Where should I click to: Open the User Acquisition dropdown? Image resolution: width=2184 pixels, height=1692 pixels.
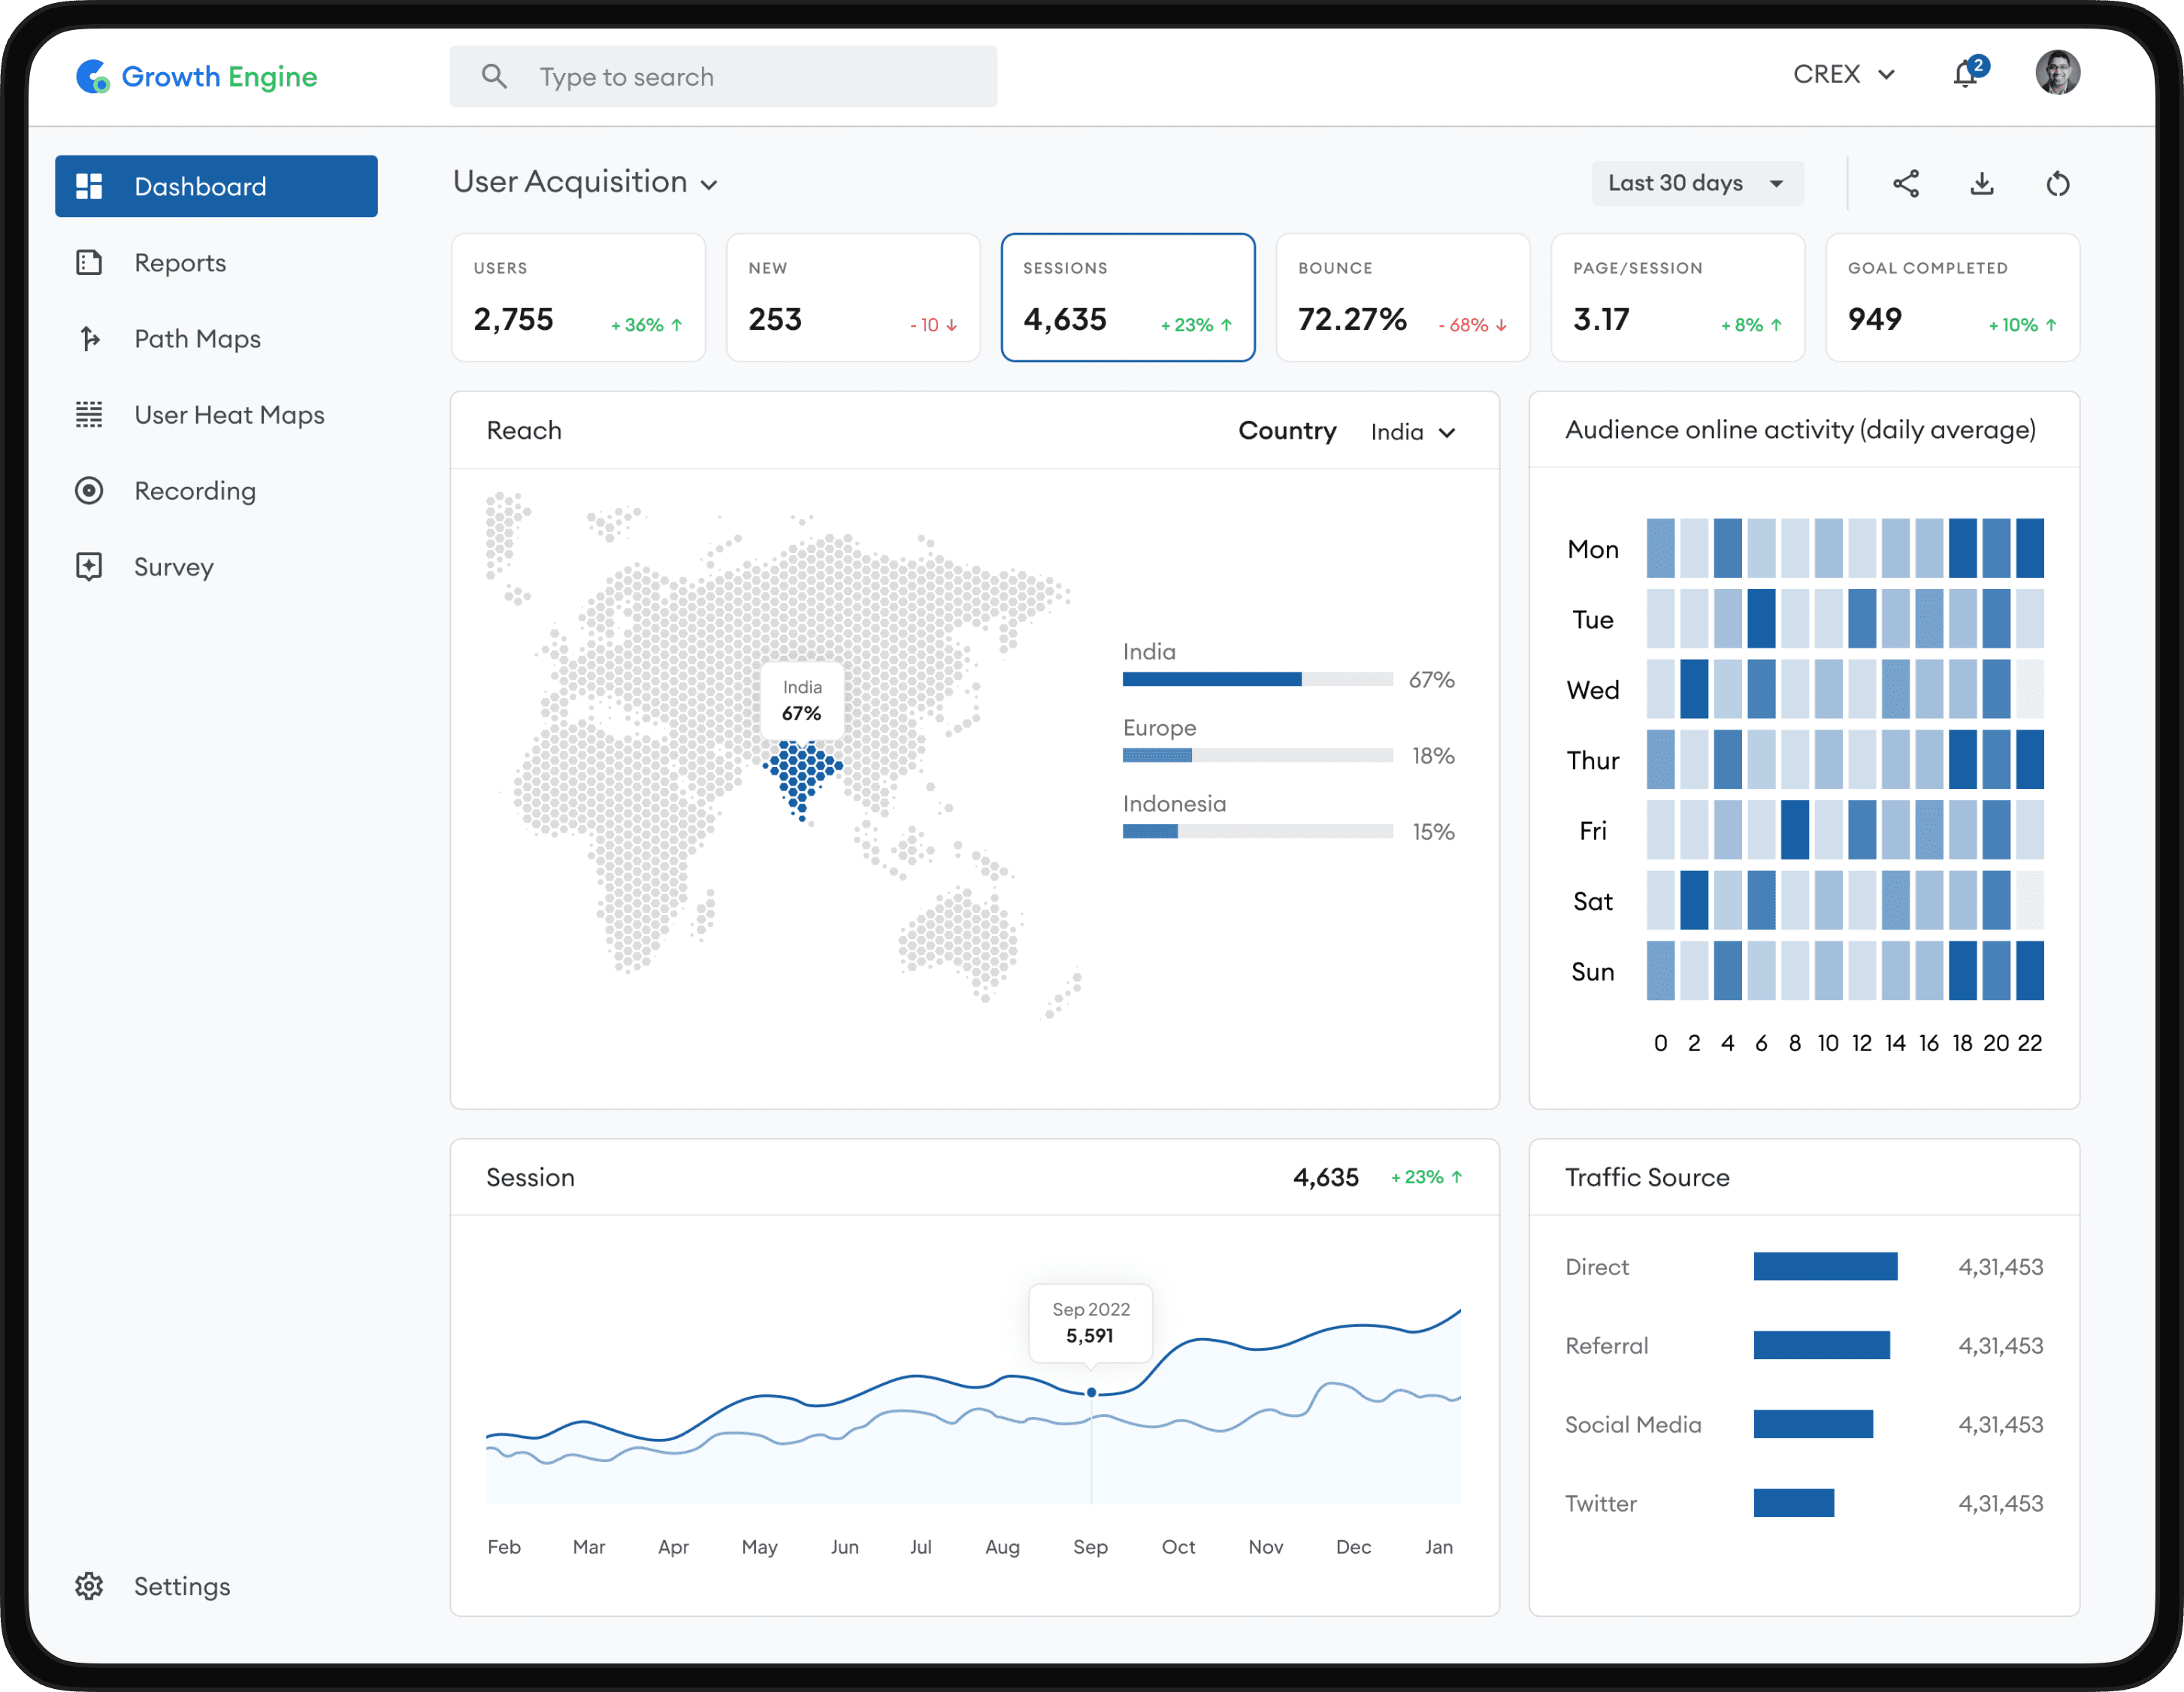[585, 183]
